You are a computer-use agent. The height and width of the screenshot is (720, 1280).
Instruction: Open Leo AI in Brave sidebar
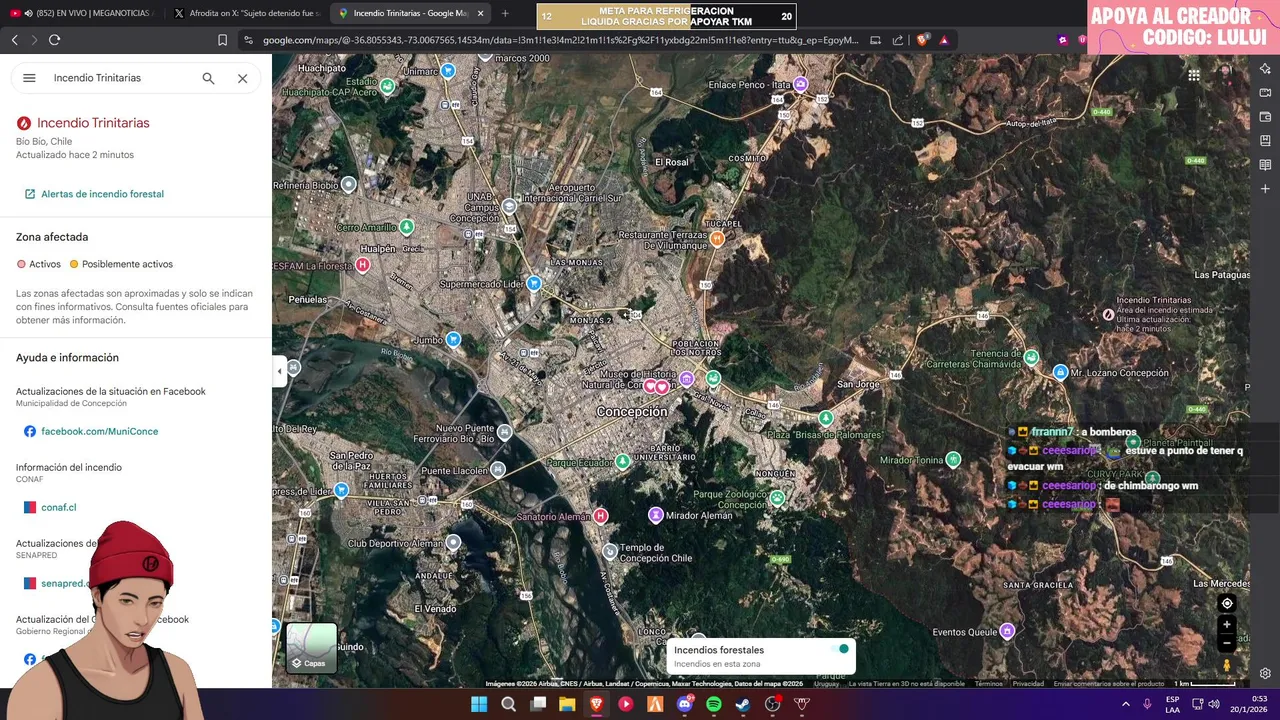tap(1265, 69)
